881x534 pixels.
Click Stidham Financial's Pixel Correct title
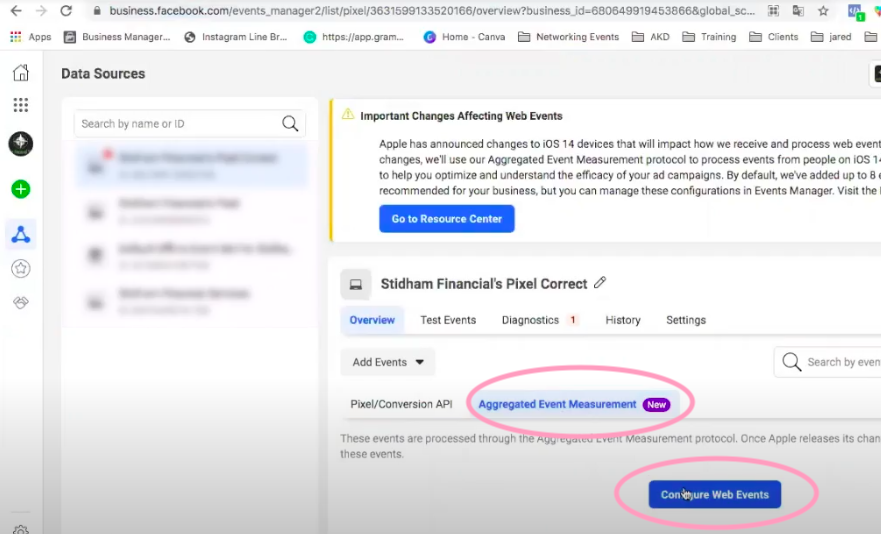484,284
